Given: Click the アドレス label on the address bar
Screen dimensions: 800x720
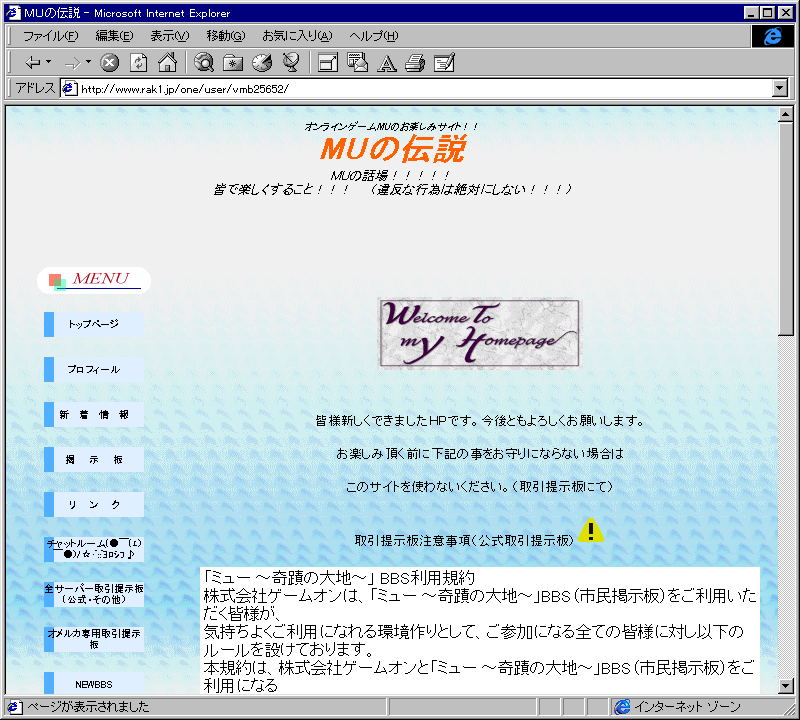Looking at the screenshot, I should point(35,88).
